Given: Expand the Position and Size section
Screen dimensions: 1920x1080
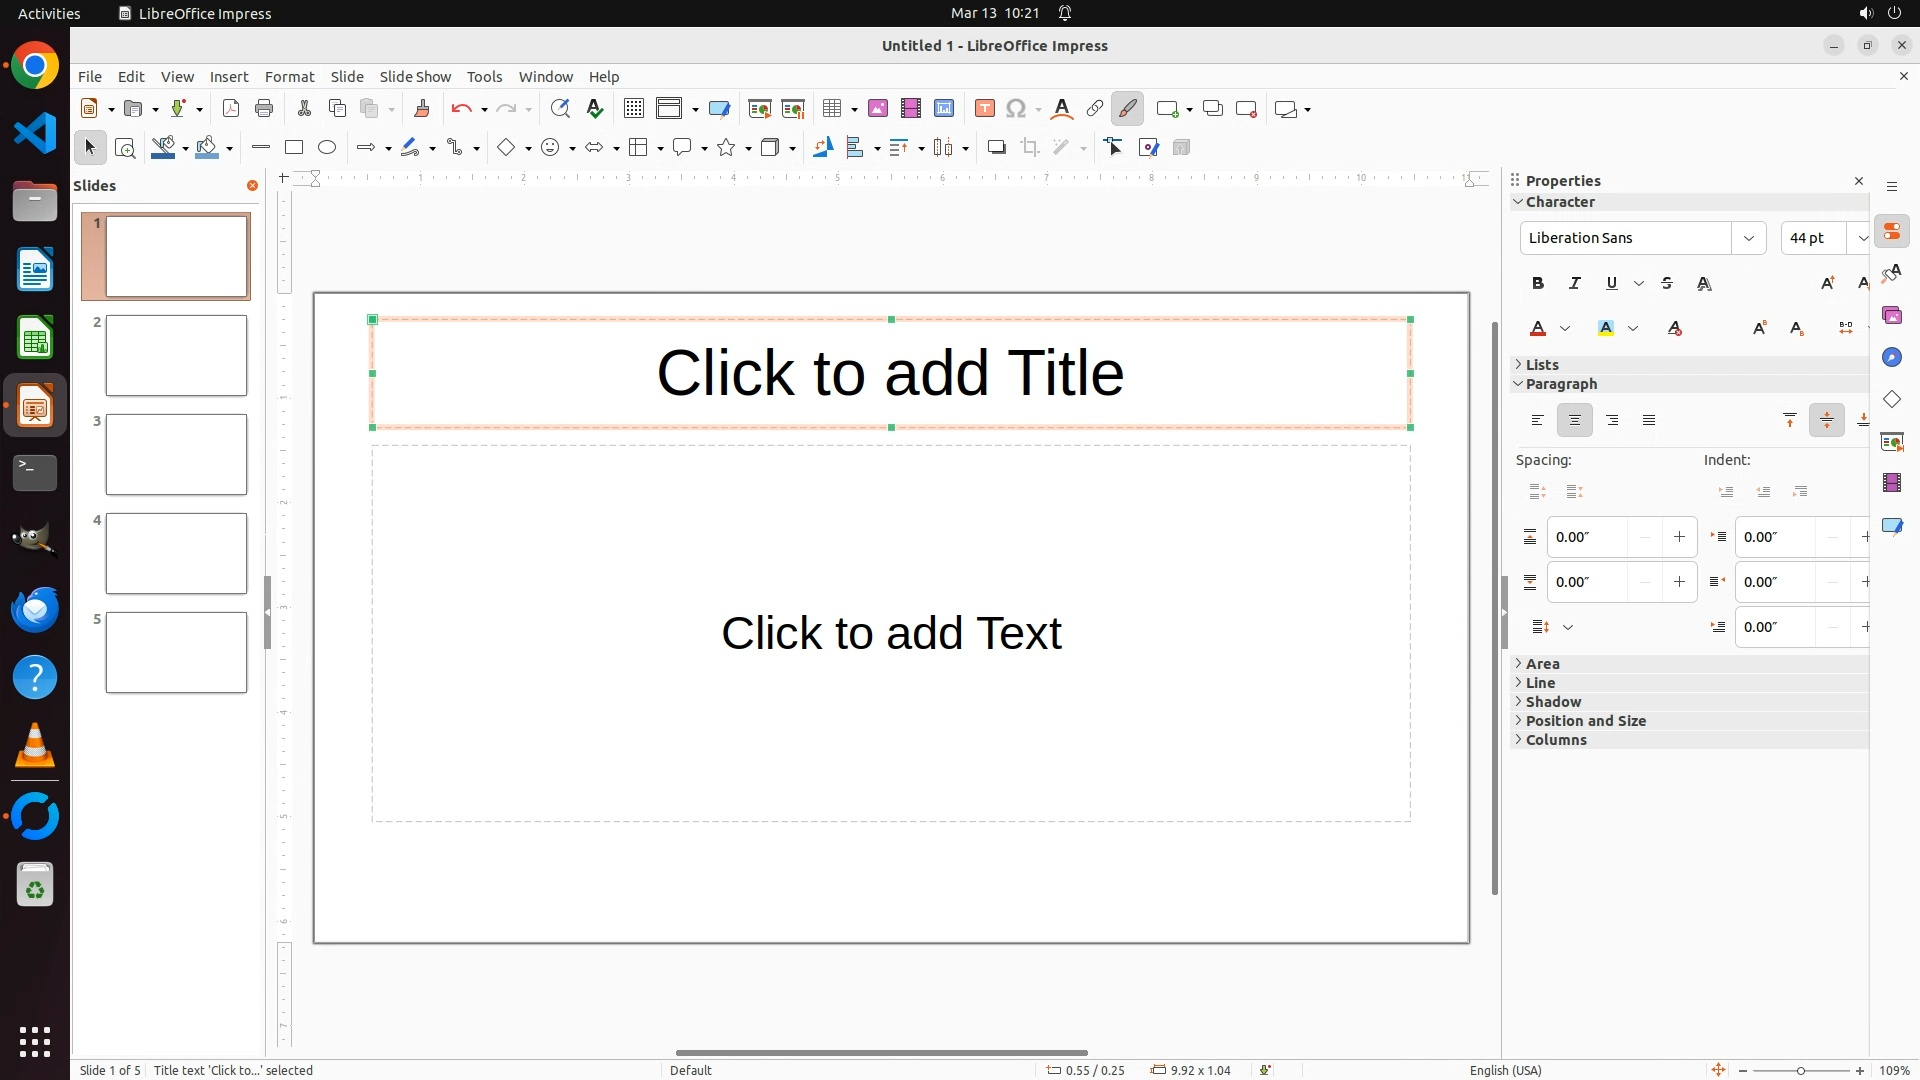Looking at the screenshot, I should [x=1585, y=721].
